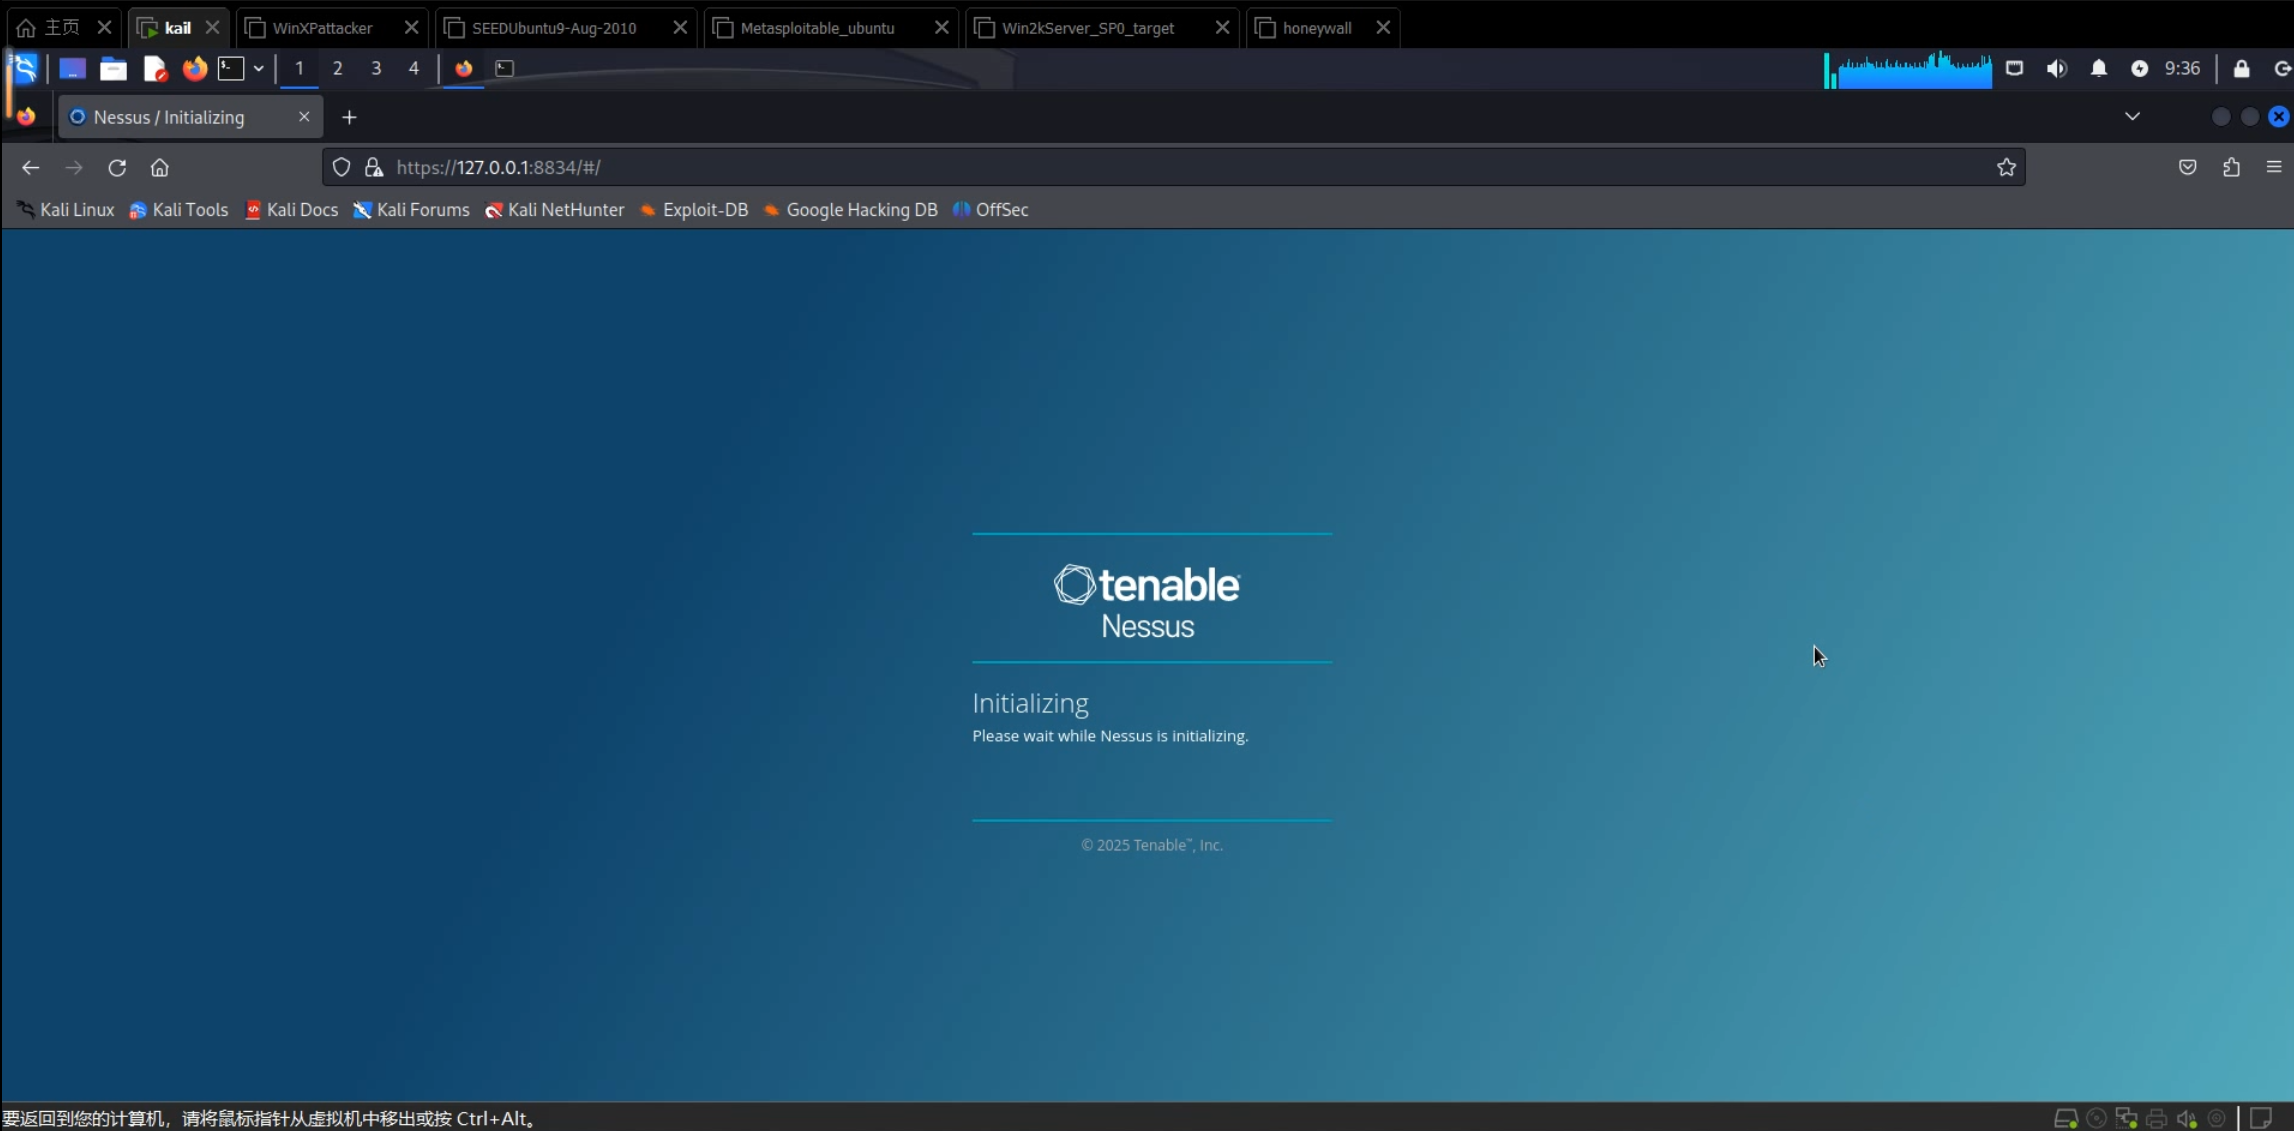Open the Kali file manager from the panel

pyautogui.click(x=113, y=69)
